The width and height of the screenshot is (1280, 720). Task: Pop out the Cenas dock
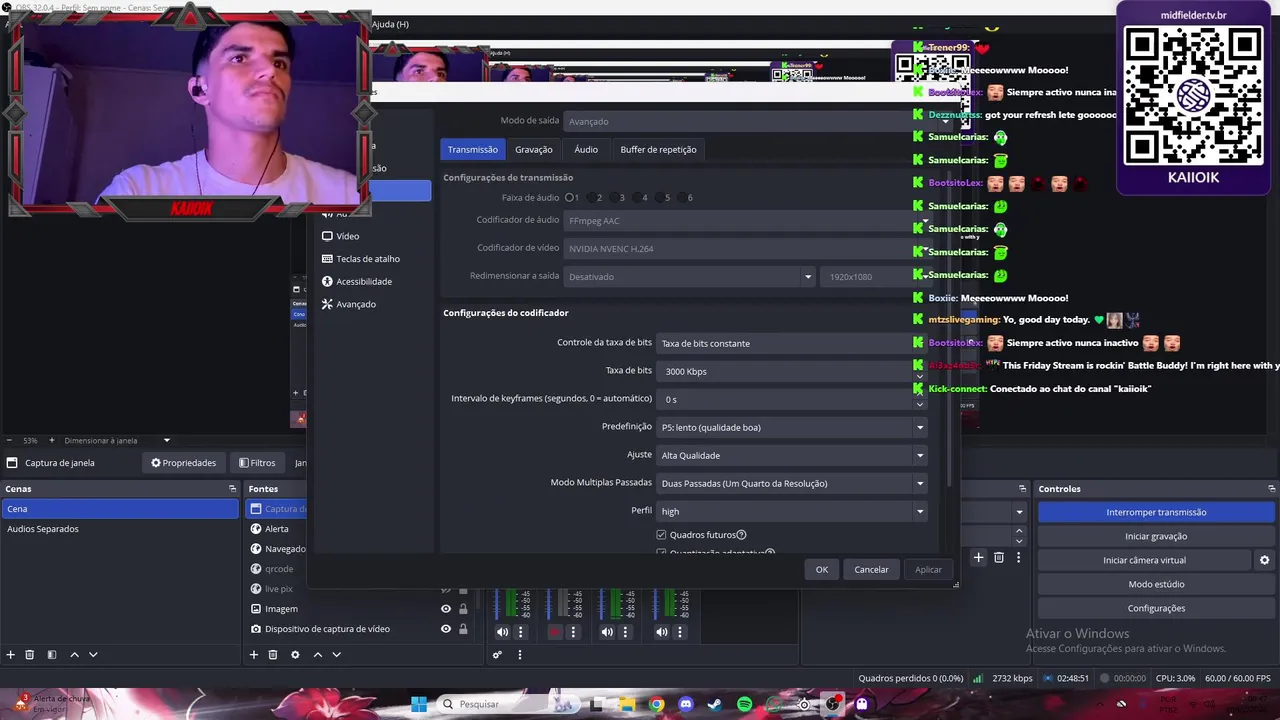232,489
